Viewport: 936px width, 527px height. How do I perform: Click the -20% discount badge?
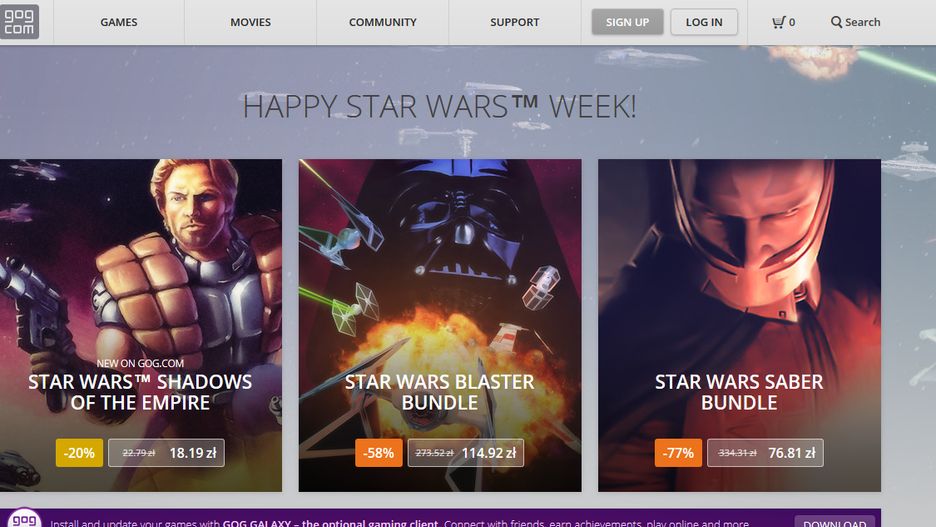79,453
